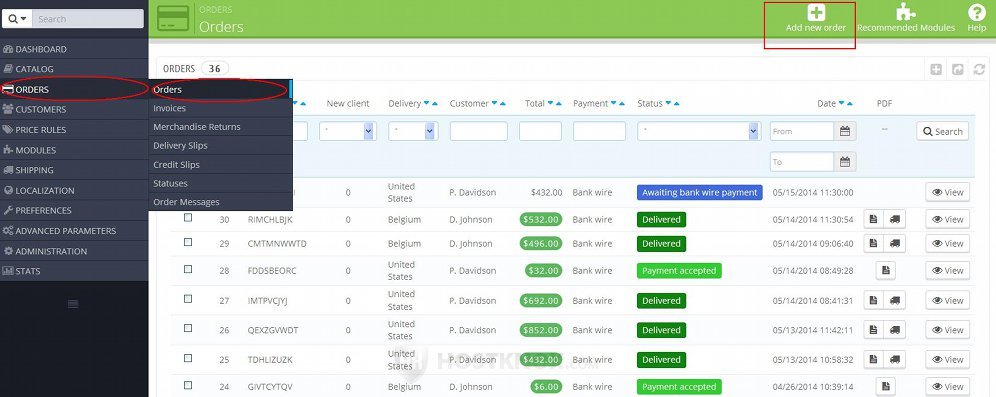This screenshot has width=996, height=397.
Task: Open delivery slip truck icon for order 30
Action: (895, 219)
